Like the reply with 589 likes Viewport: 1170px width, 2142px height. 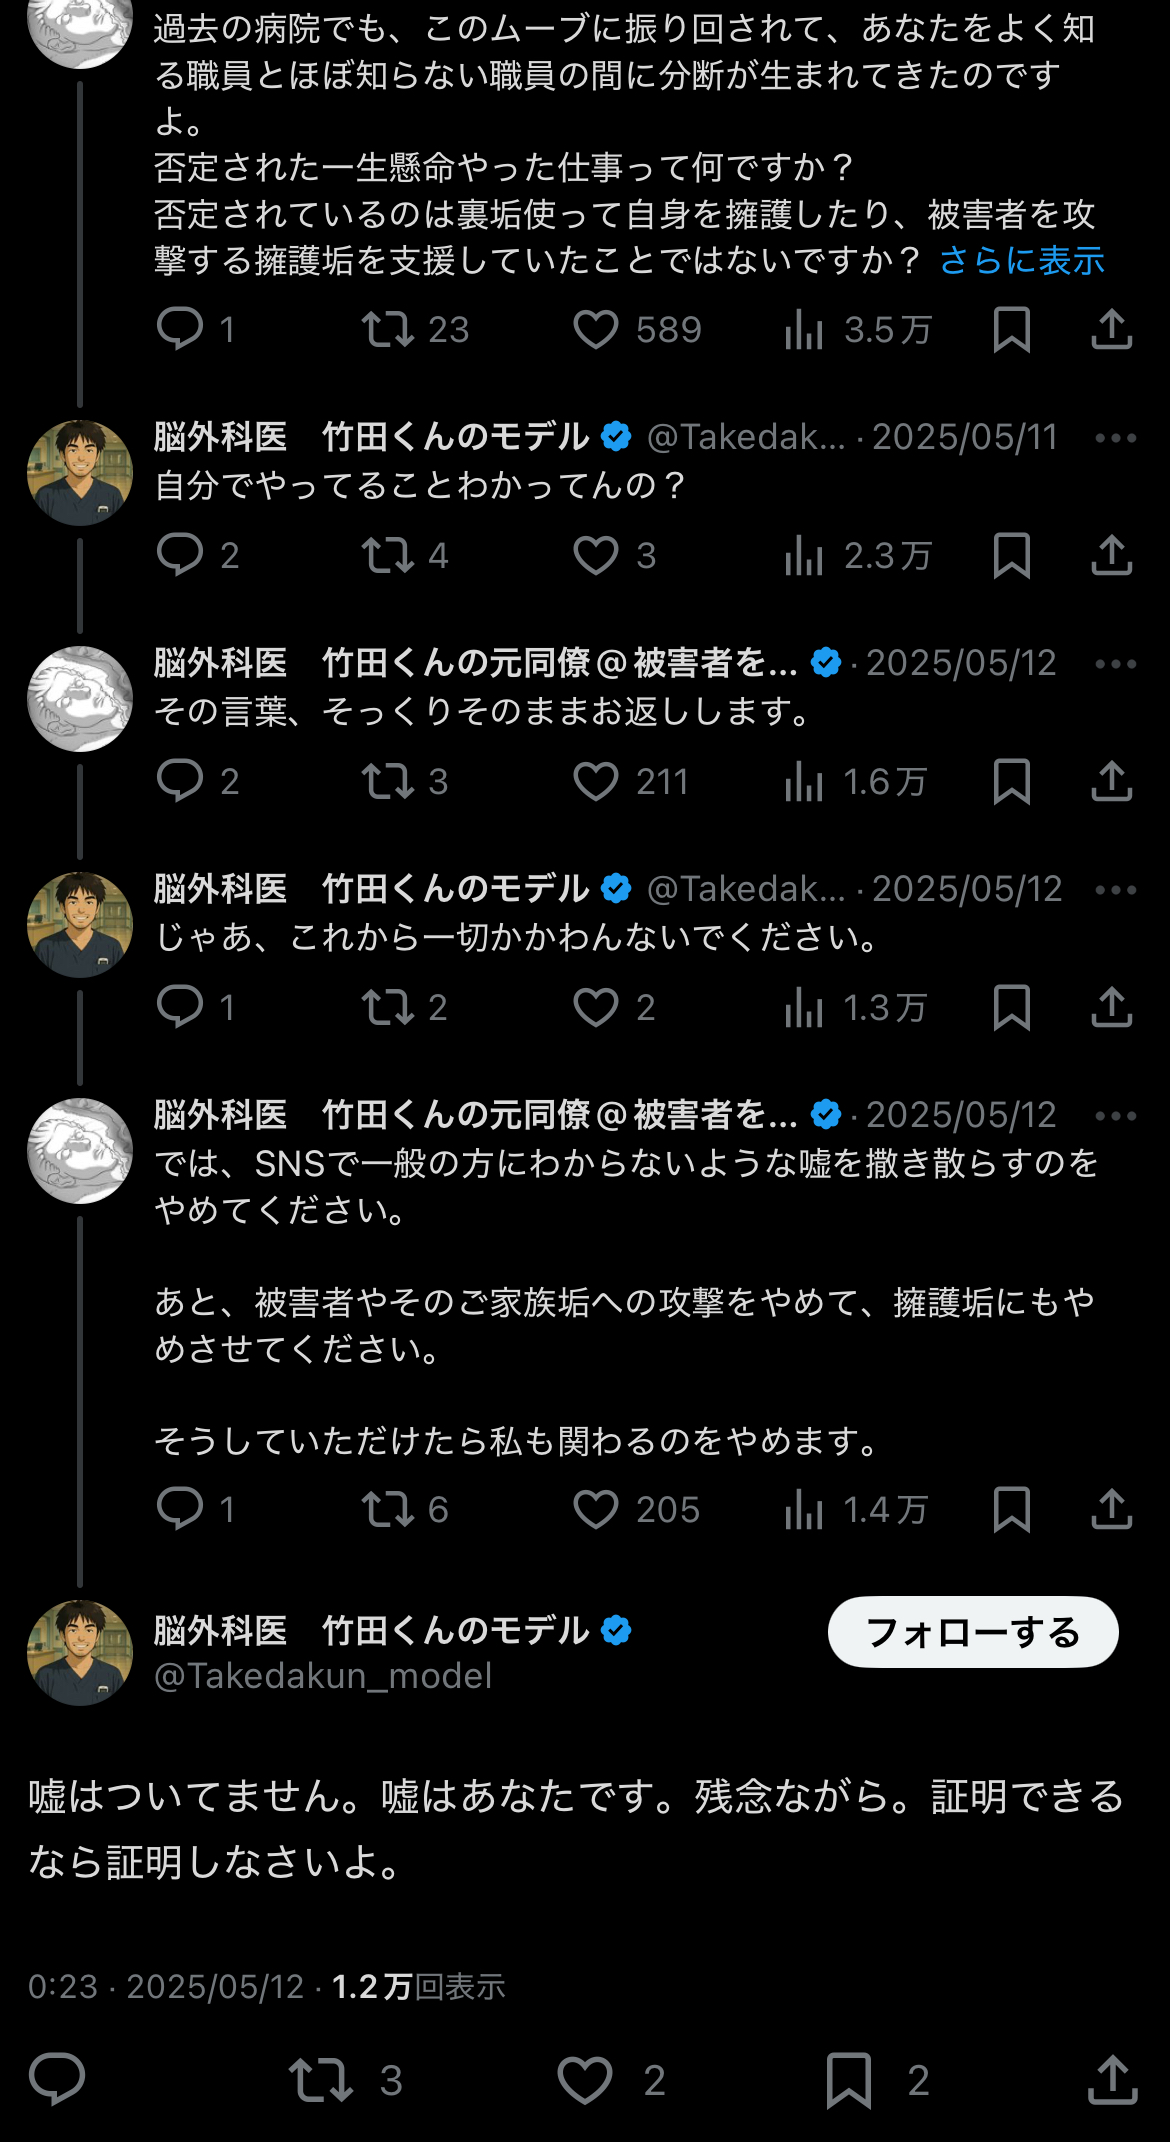(x=596, y=329)
